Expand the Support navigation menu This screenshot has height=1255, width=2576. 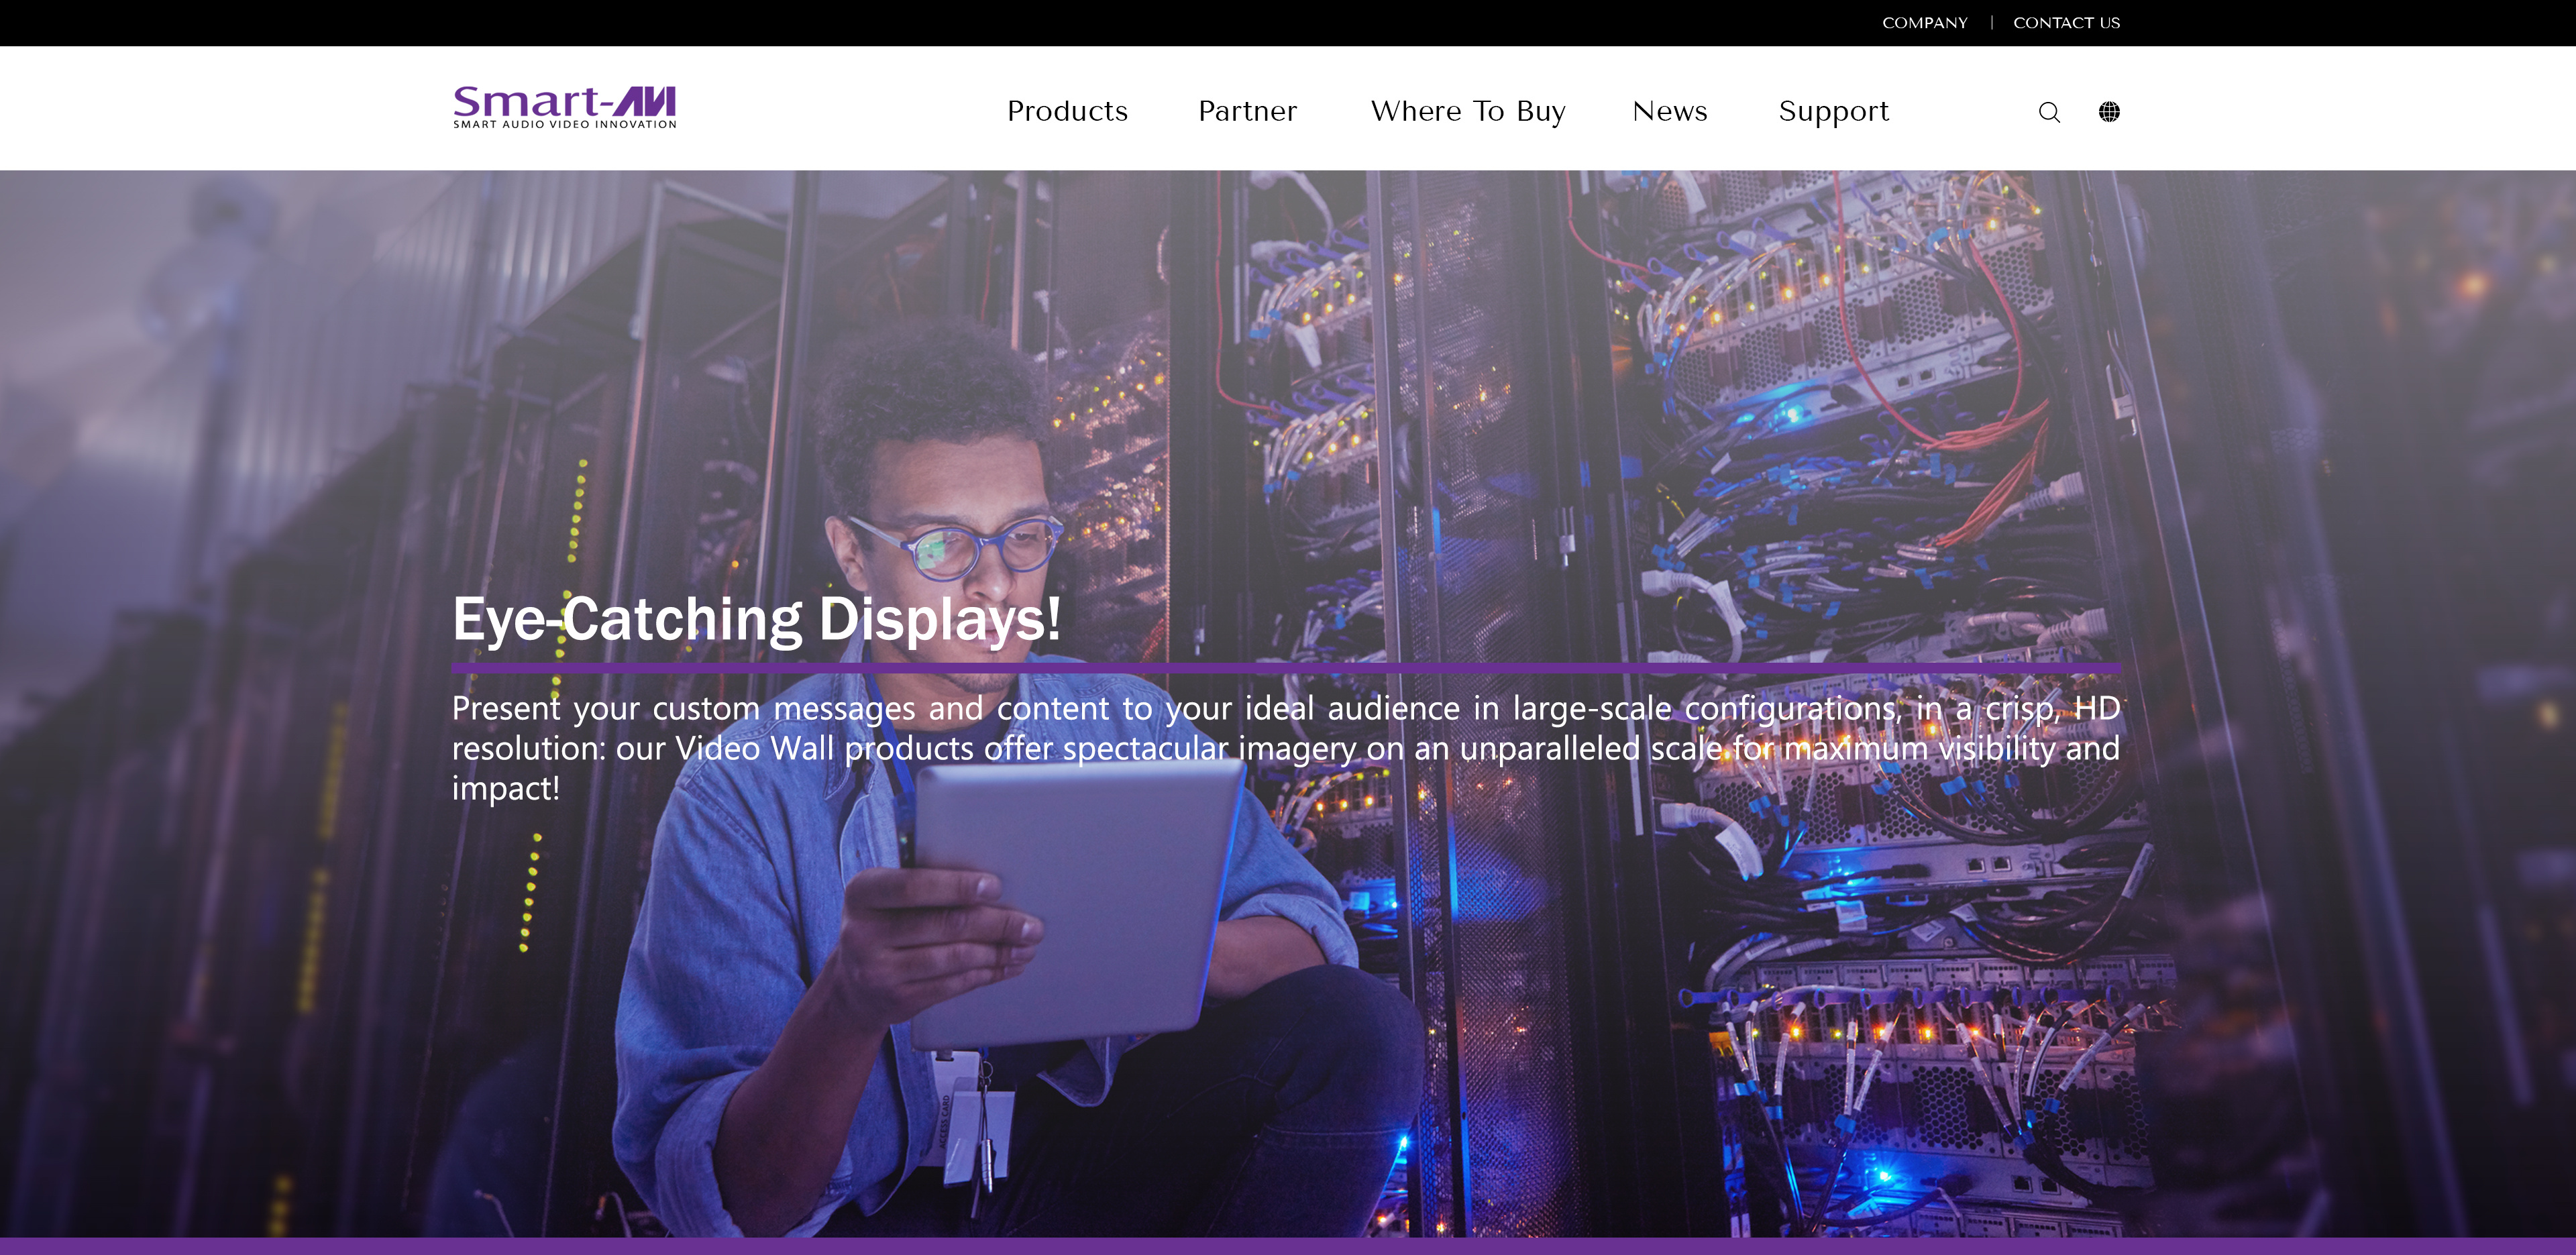1833,111
